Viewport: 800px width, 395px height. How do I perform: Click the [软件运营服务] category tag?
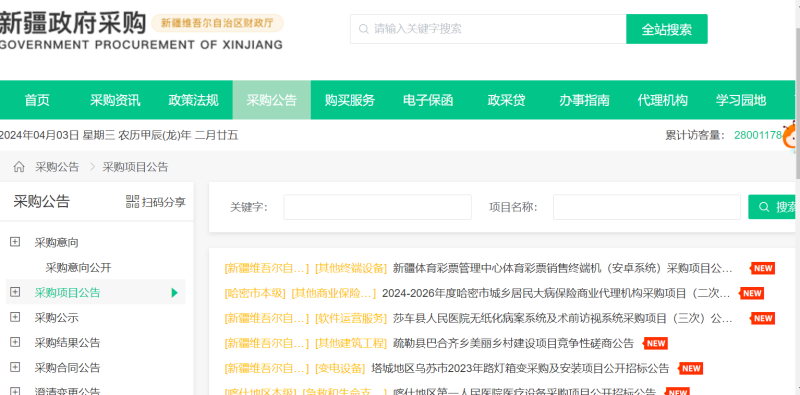point(351,318)
